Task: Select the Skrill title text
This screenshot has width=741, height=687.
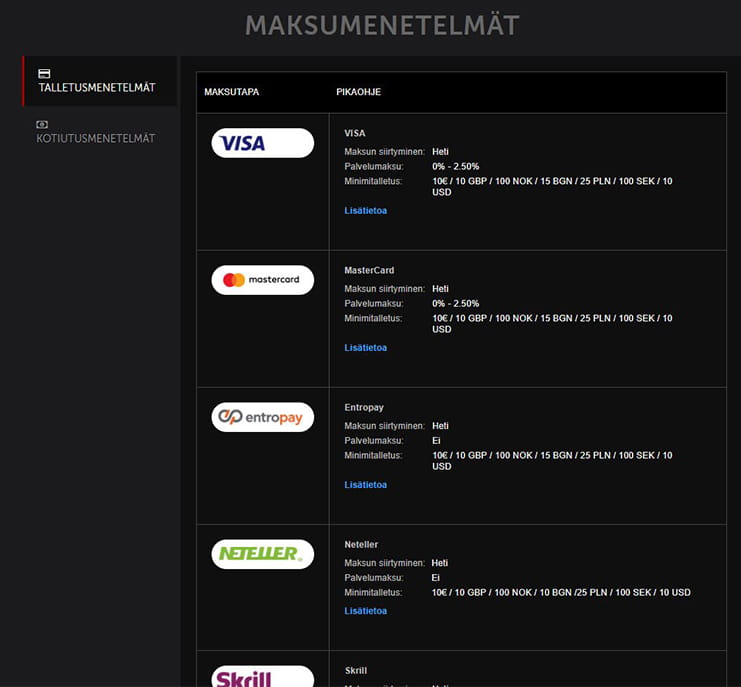Action: pyautogui.click(x=356, y=670)
